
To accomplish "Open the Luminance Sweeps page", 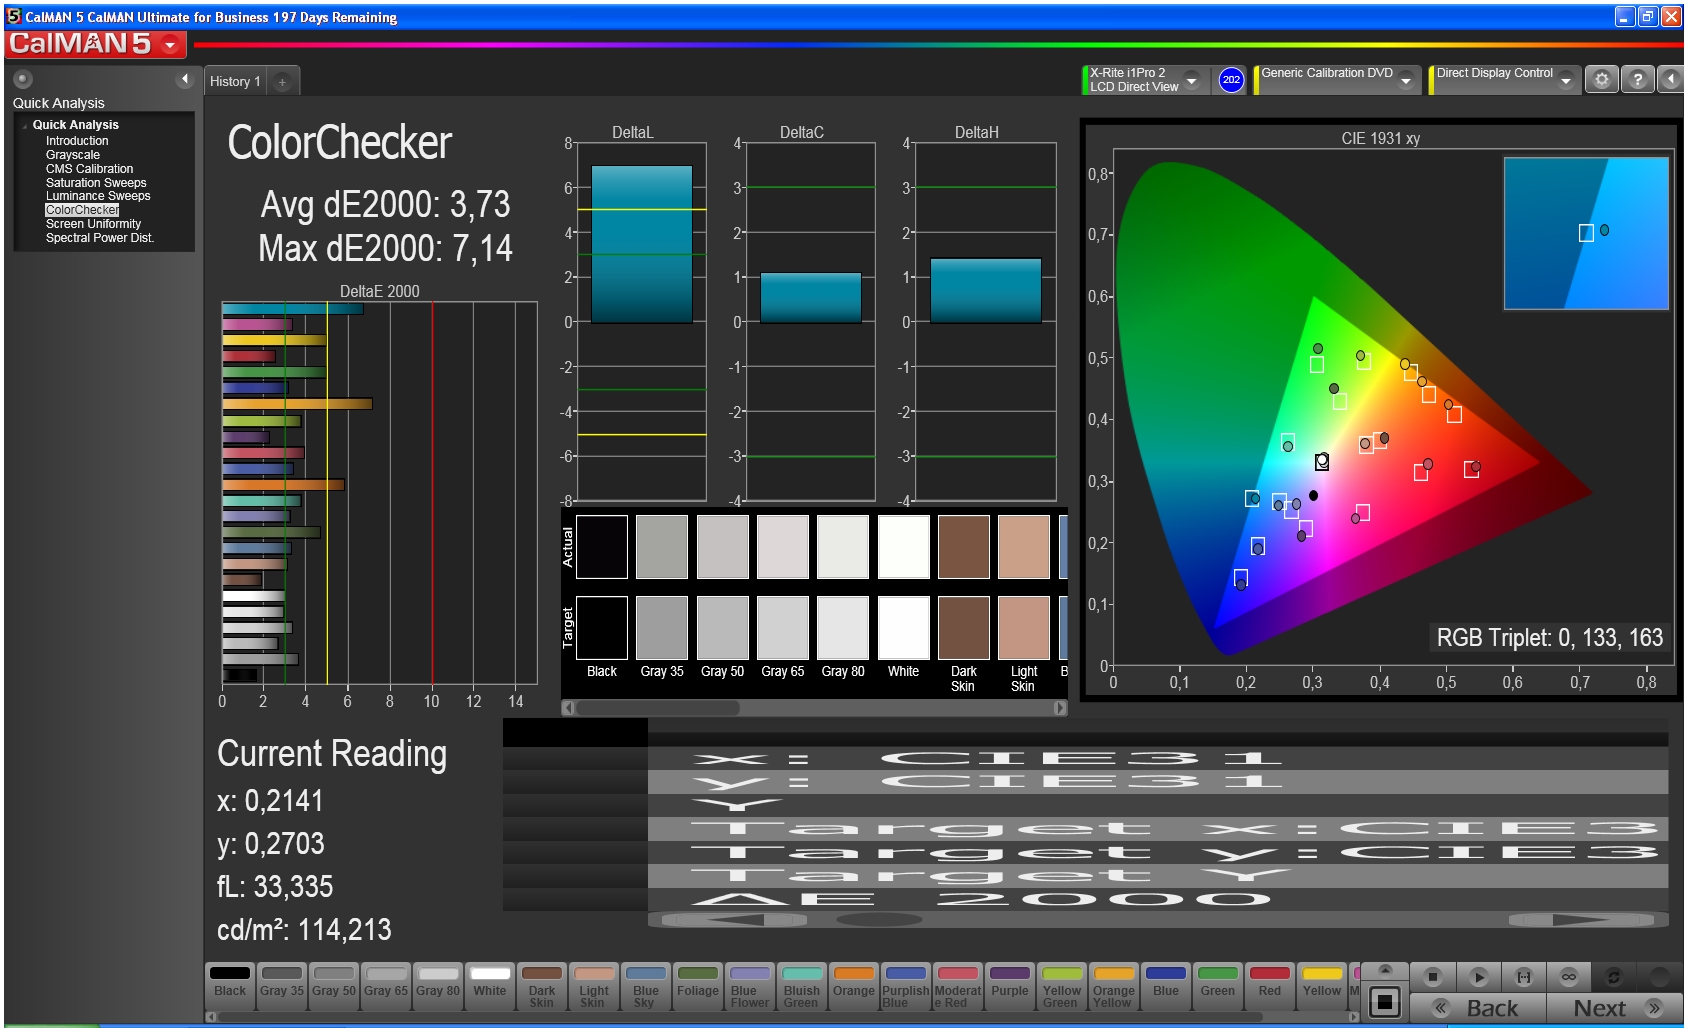I will pyautogui.click(x=98, y=196).
